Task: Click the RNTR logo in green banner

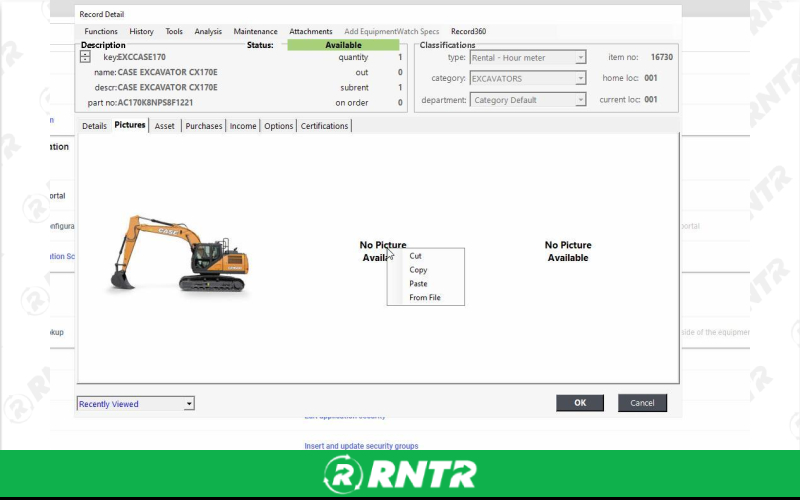Action: (400, 474)
